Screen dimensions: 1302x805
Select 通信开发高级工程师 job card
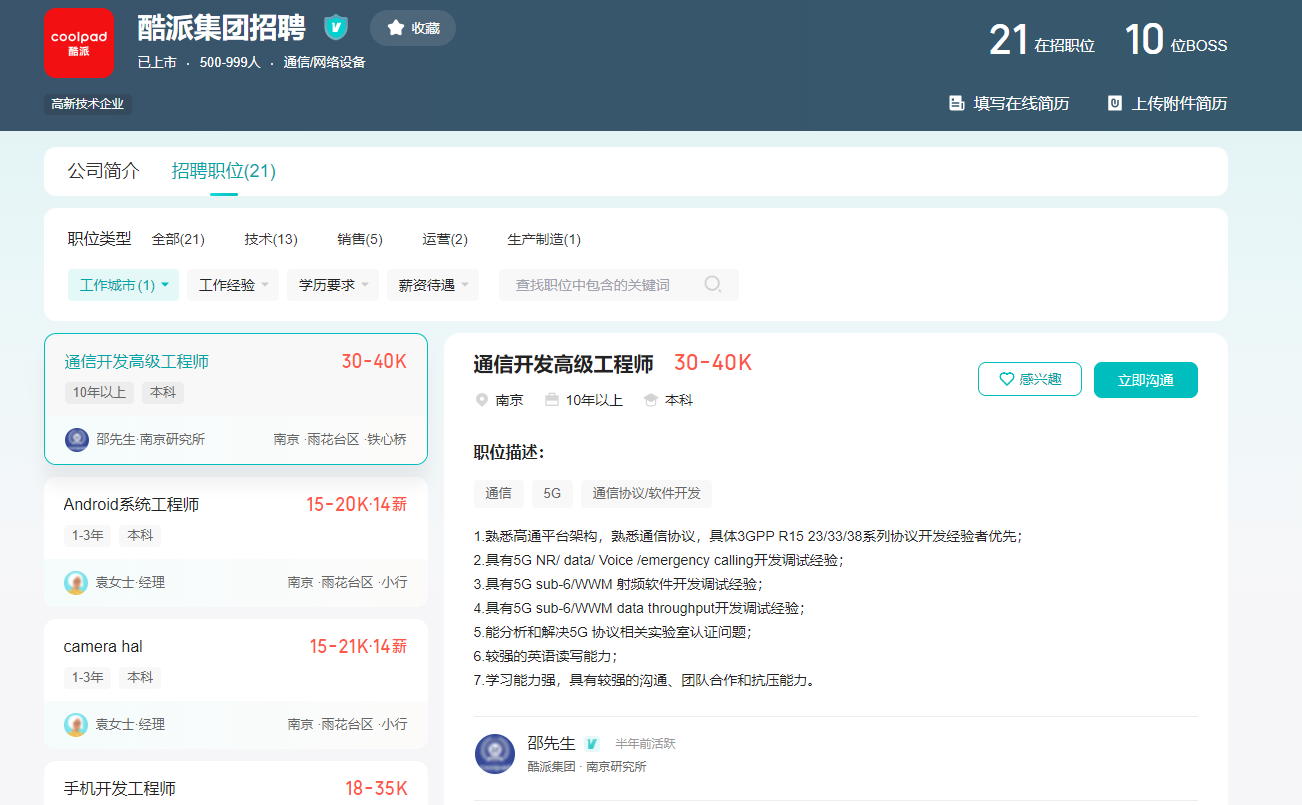point(236,399)
